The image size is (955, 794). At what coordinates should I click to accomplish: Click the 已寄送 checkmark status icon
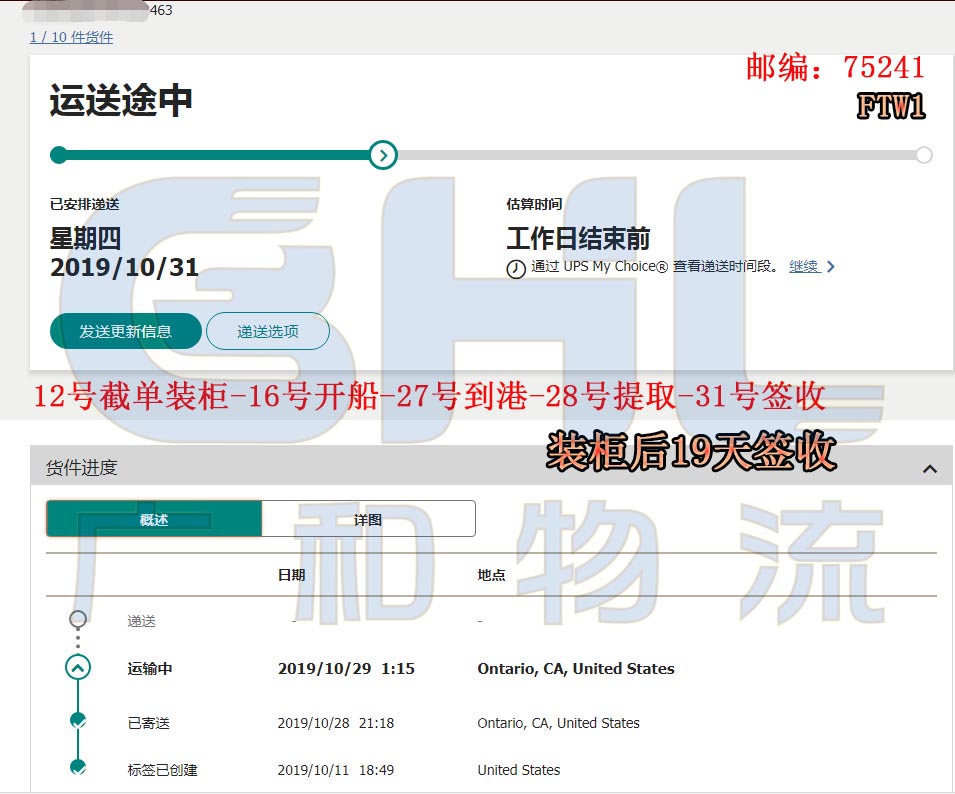tap(78, 721)
